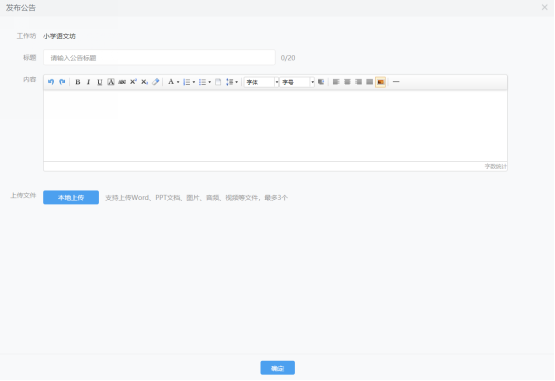555x381 pixels.
Task: Click the word count text under editor
Action: pos(496,166)
